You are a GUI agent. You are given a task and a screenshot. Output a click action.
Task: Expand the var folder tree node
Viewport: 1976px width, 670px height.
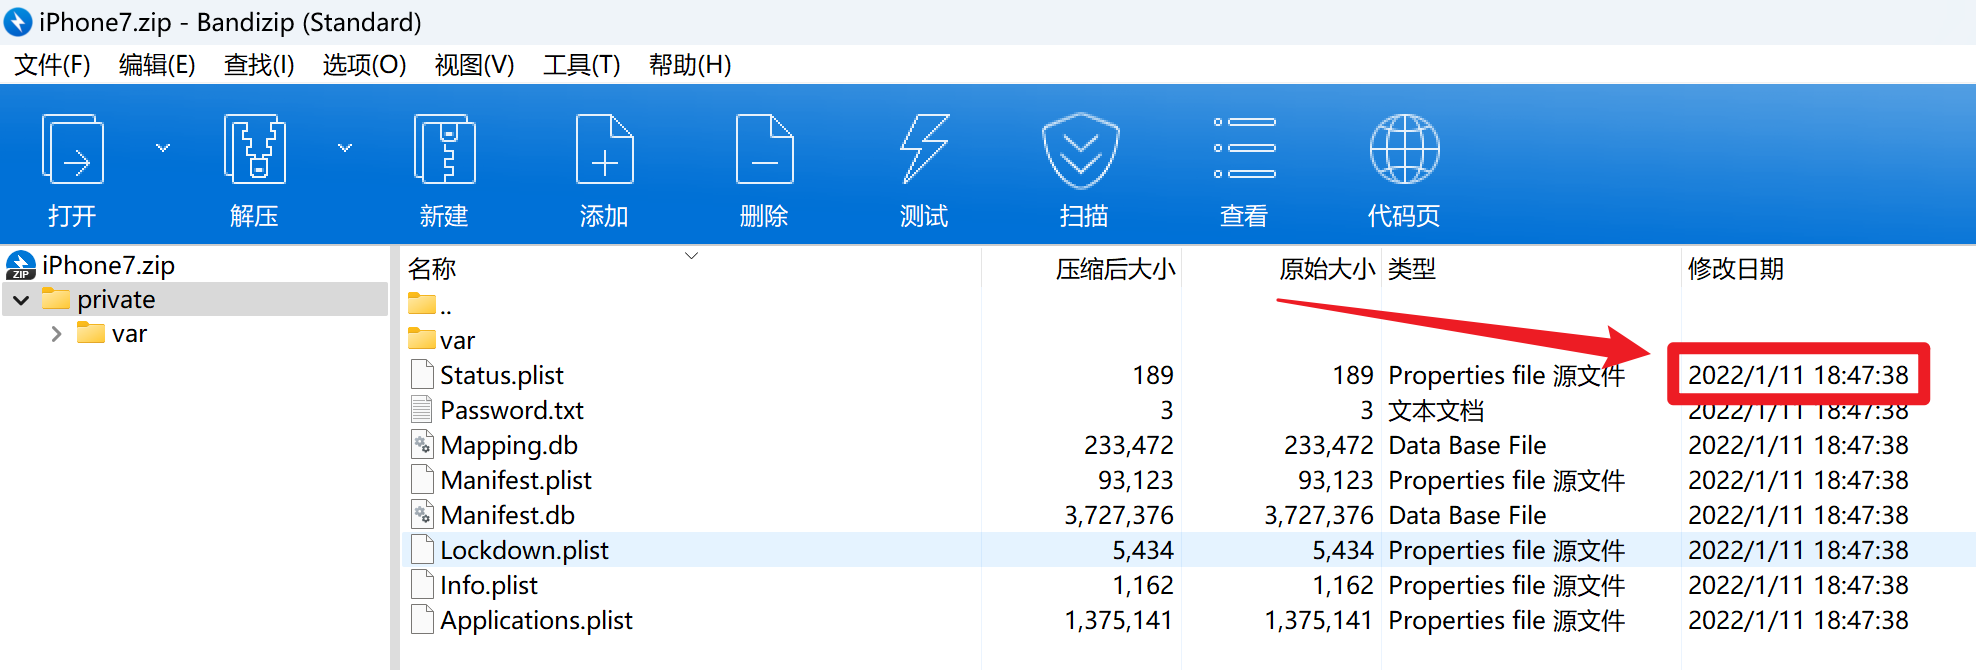(56, 334)
